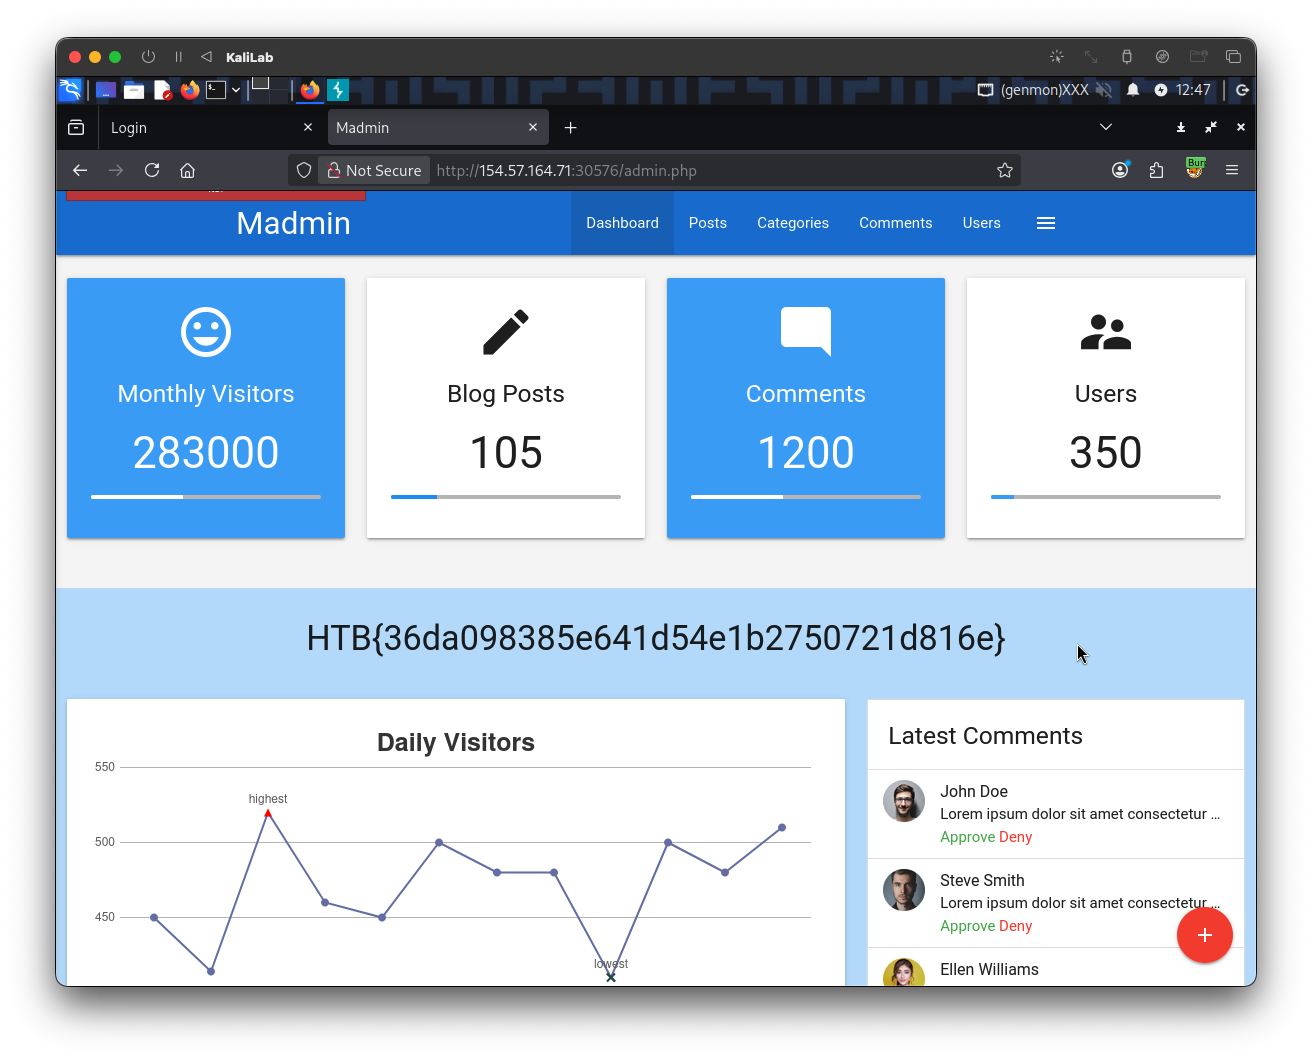This screenshot has height=1060, width=1312.
Task: Go to the browser home page icon
Action: (x=187, y=170)
